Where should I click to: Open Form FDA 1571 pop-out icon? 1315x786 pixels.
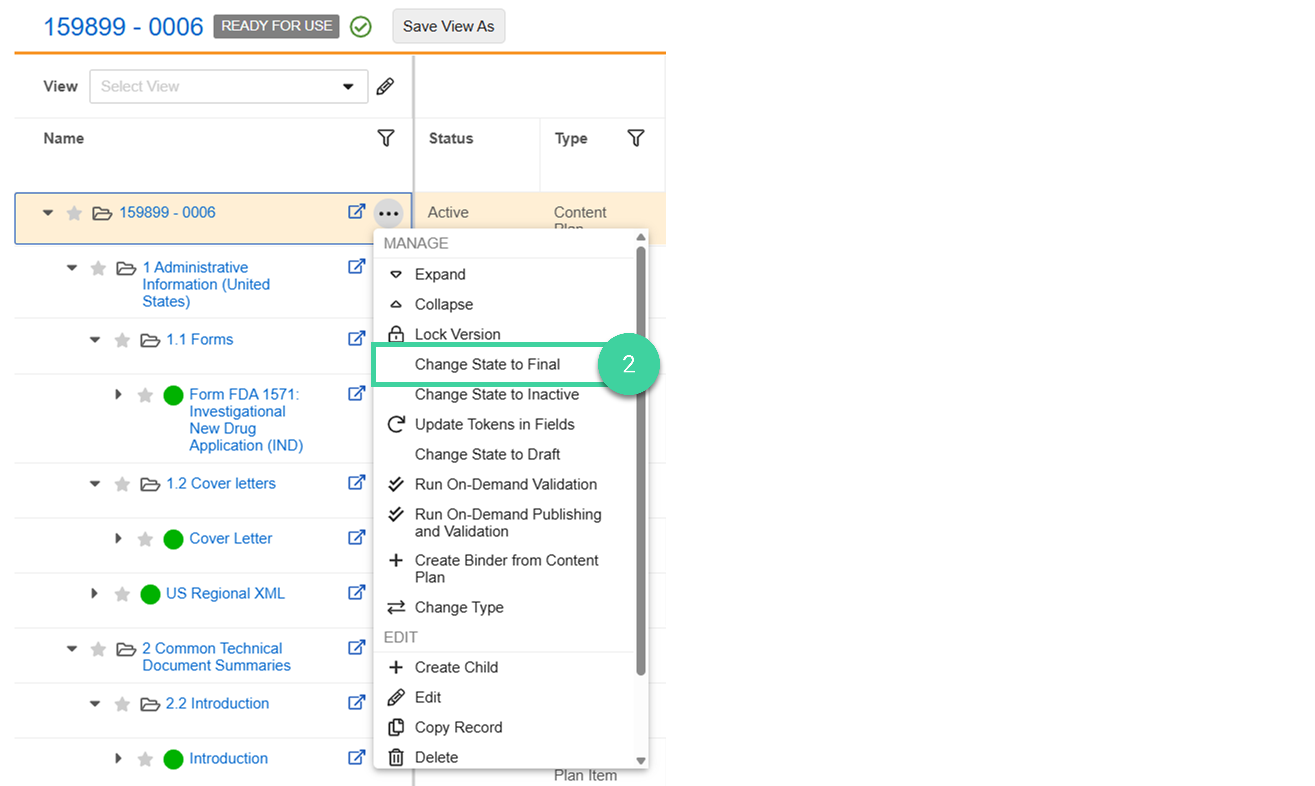pyautogui.click(x=356, y=394)
